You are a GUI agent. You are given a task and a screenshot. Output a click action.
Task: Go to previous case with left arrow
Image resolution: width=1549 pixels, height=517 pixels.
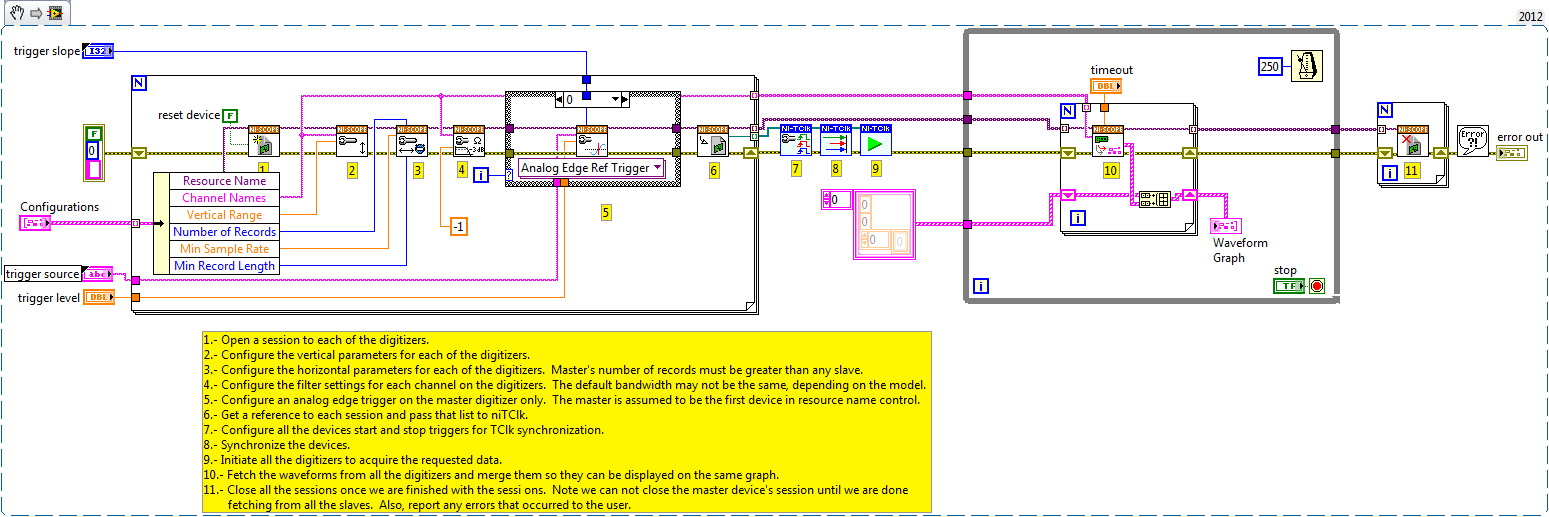(559, 100)
